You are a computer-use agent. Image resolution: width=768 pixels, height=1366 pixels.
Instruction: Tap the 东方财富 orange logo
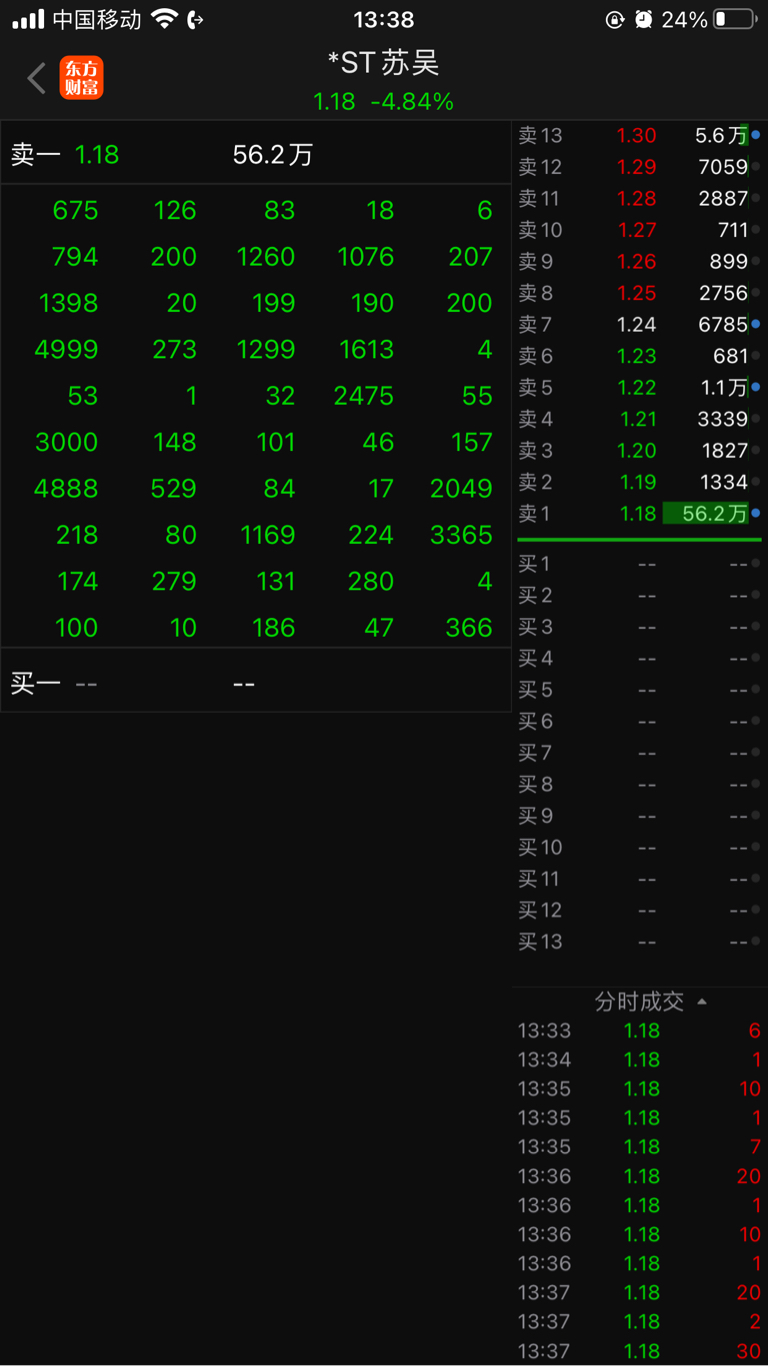[81, 78]
